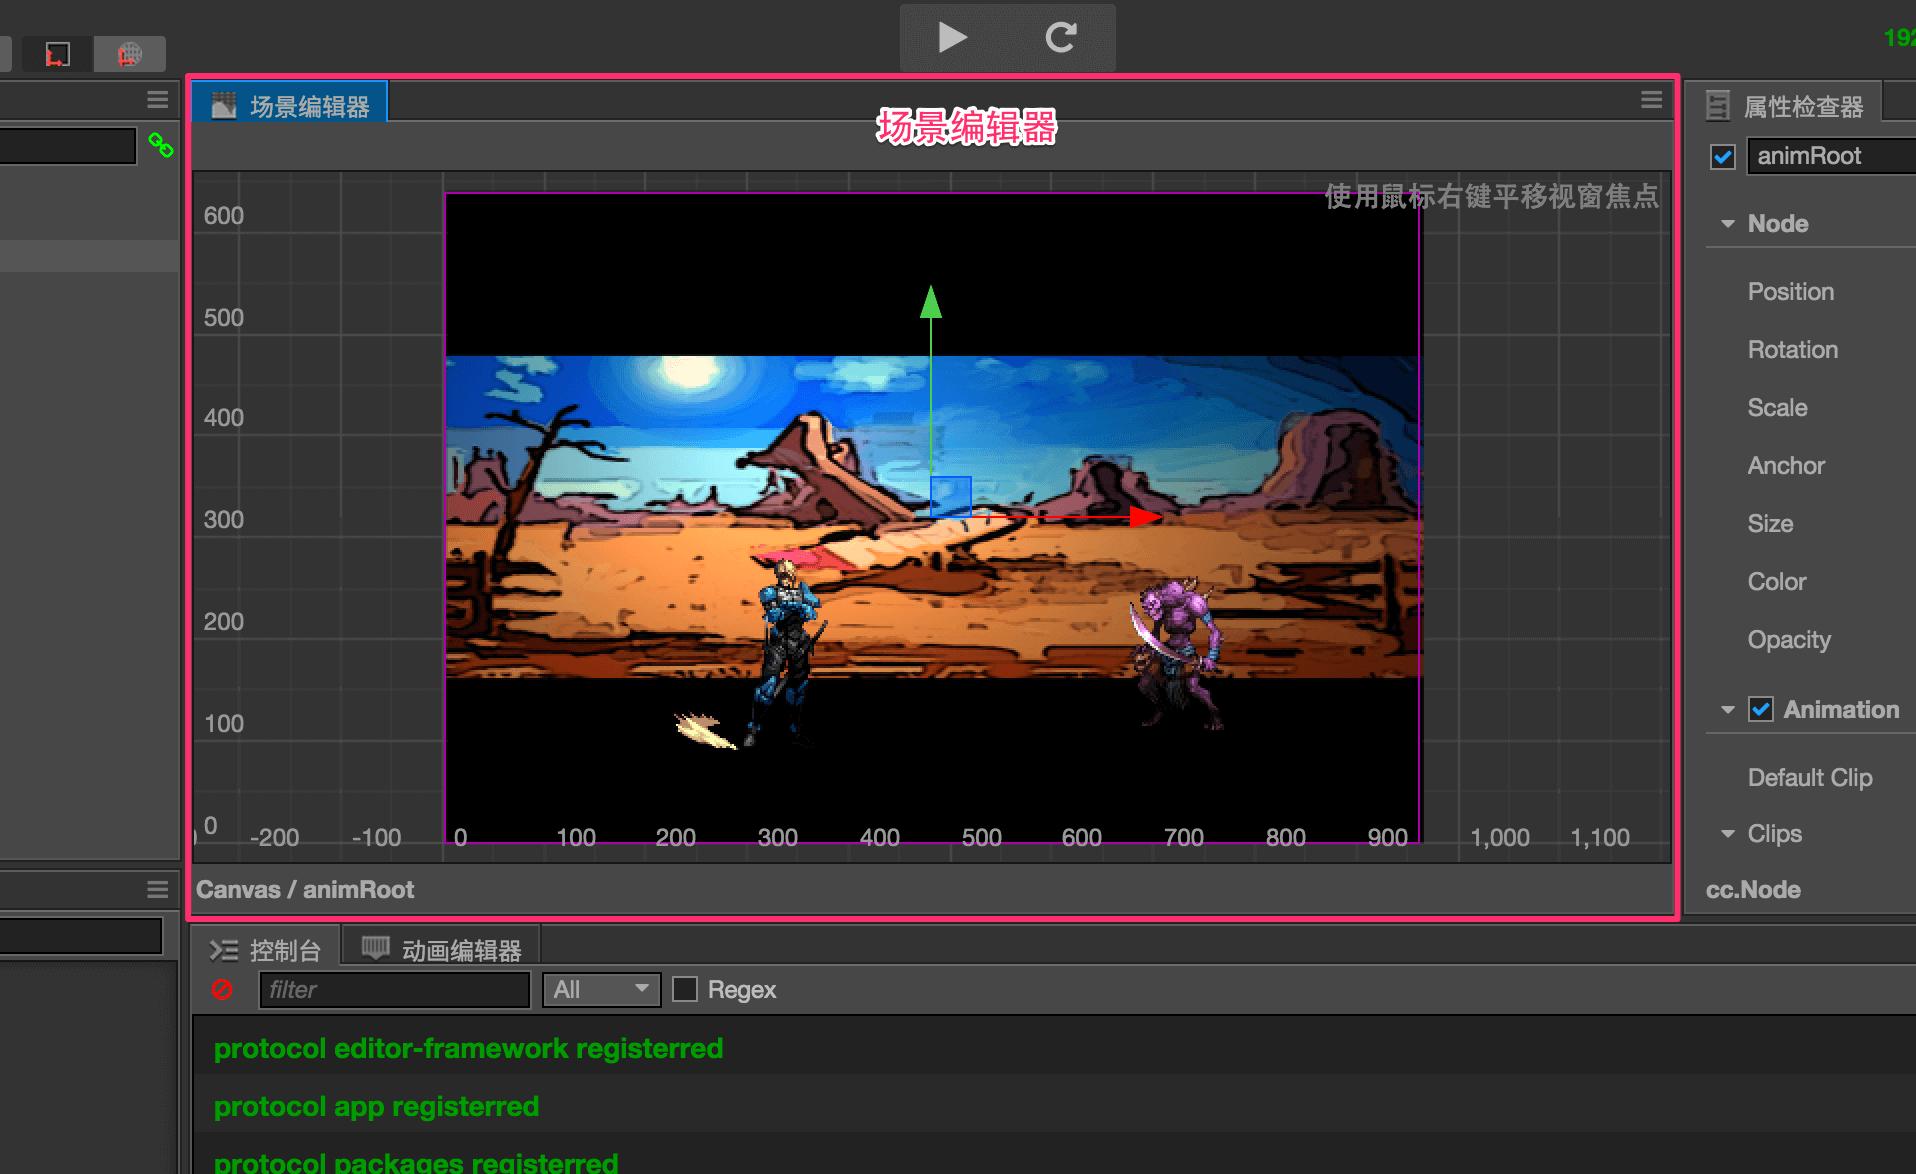Click the console filter input field
This screenshot has height=1174, width=1916.
(x=394, y=990)
